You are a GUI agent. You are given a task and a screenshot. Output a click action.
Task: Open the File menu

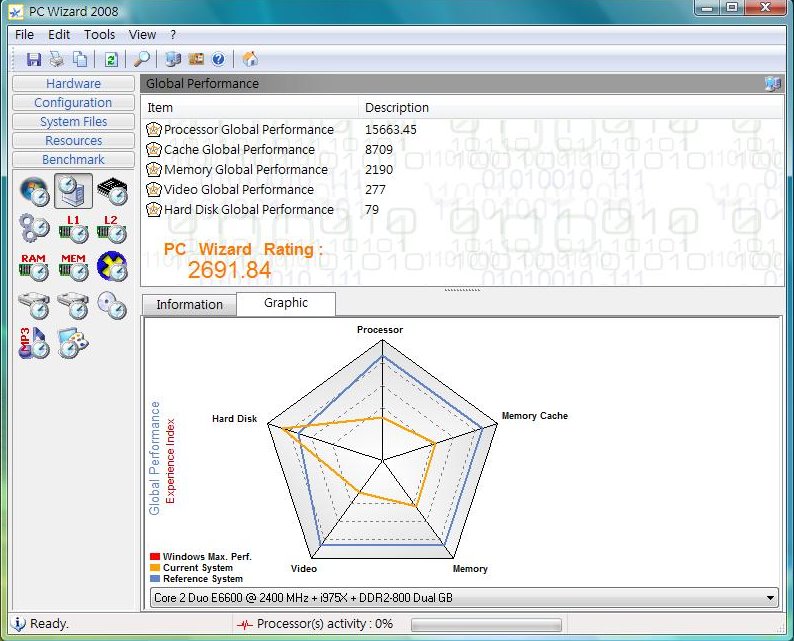(x=24, y=34)
